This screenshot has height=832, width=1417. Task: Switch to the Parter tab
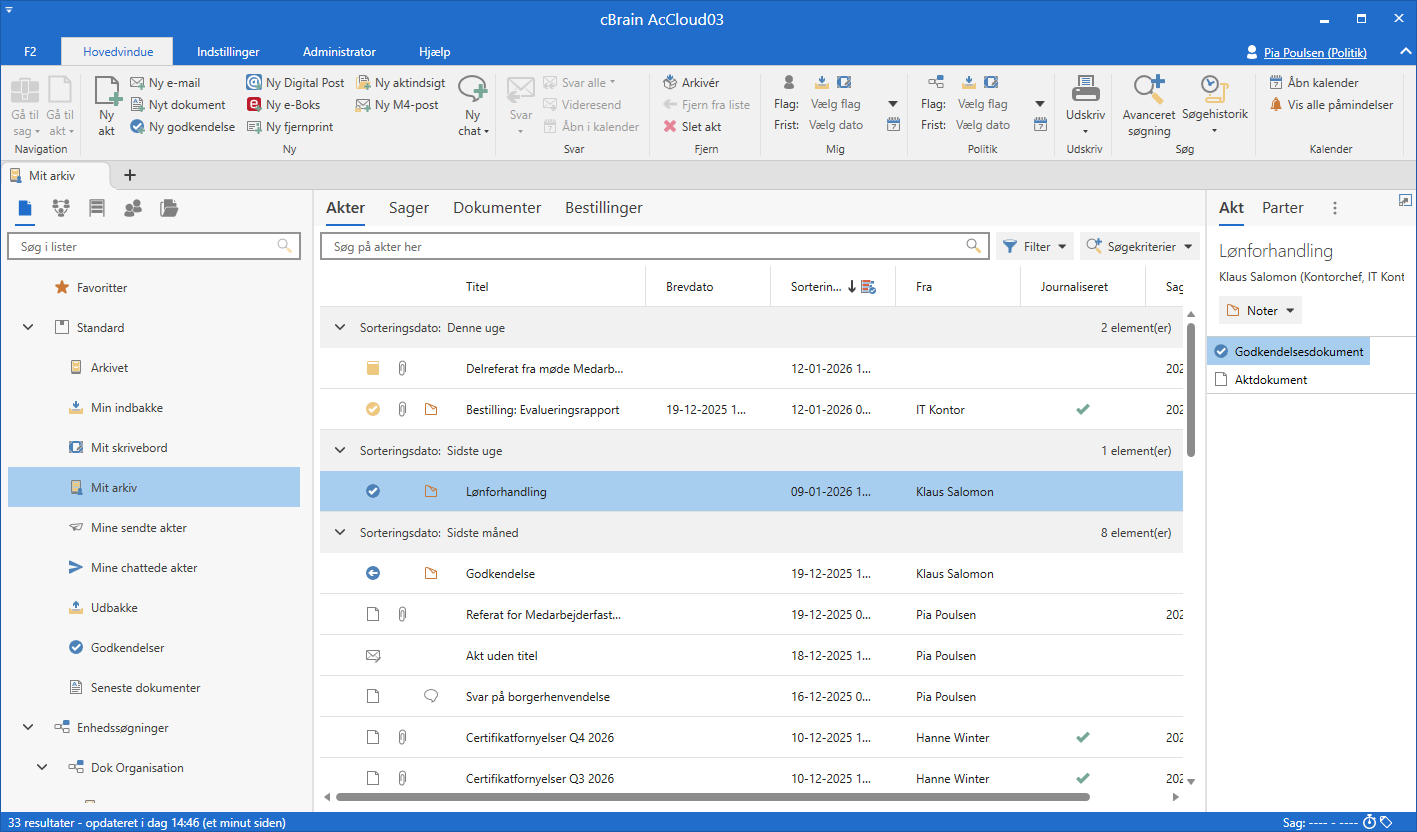click(1283, 208)
